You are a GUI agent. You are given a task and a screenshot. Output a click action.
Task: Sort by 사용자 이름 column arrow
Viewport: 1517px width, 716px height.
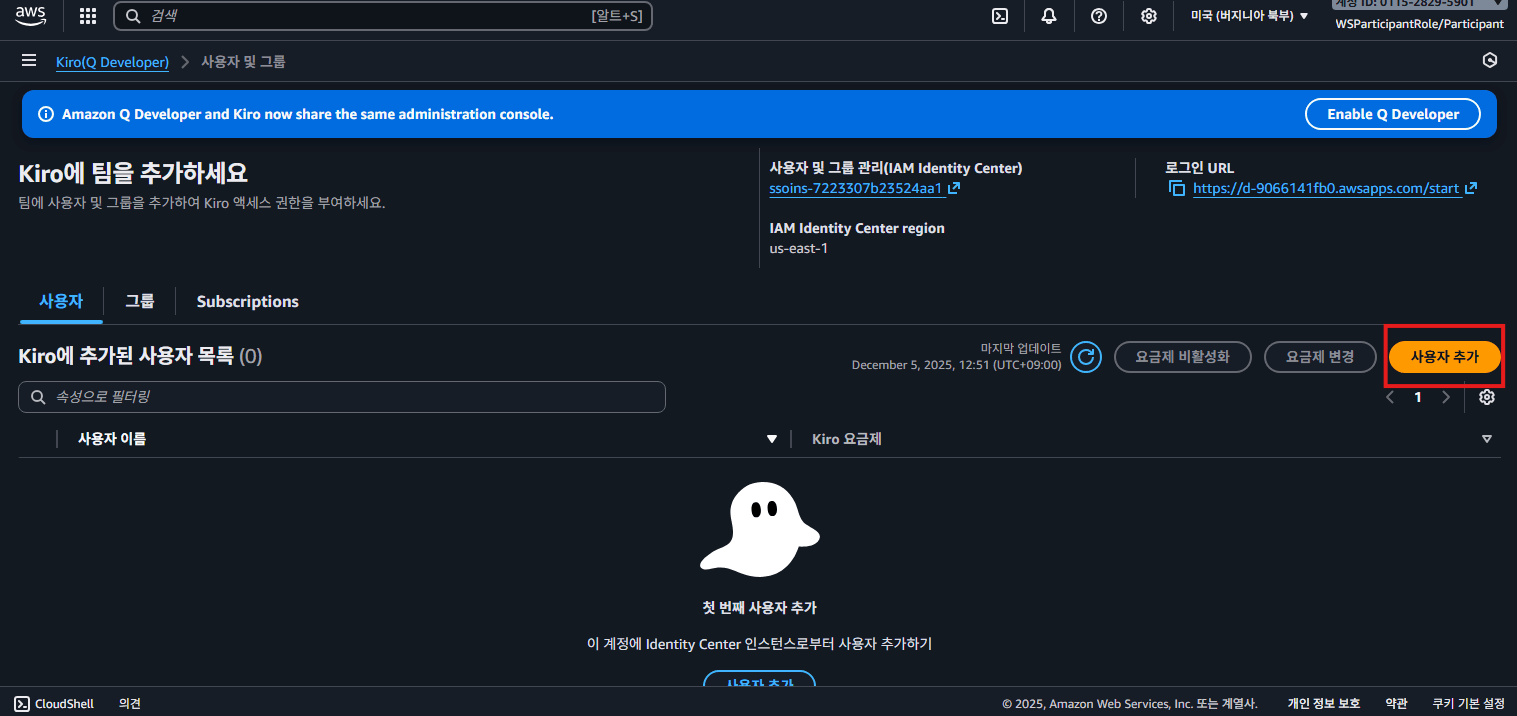click(x=771, y=439)
